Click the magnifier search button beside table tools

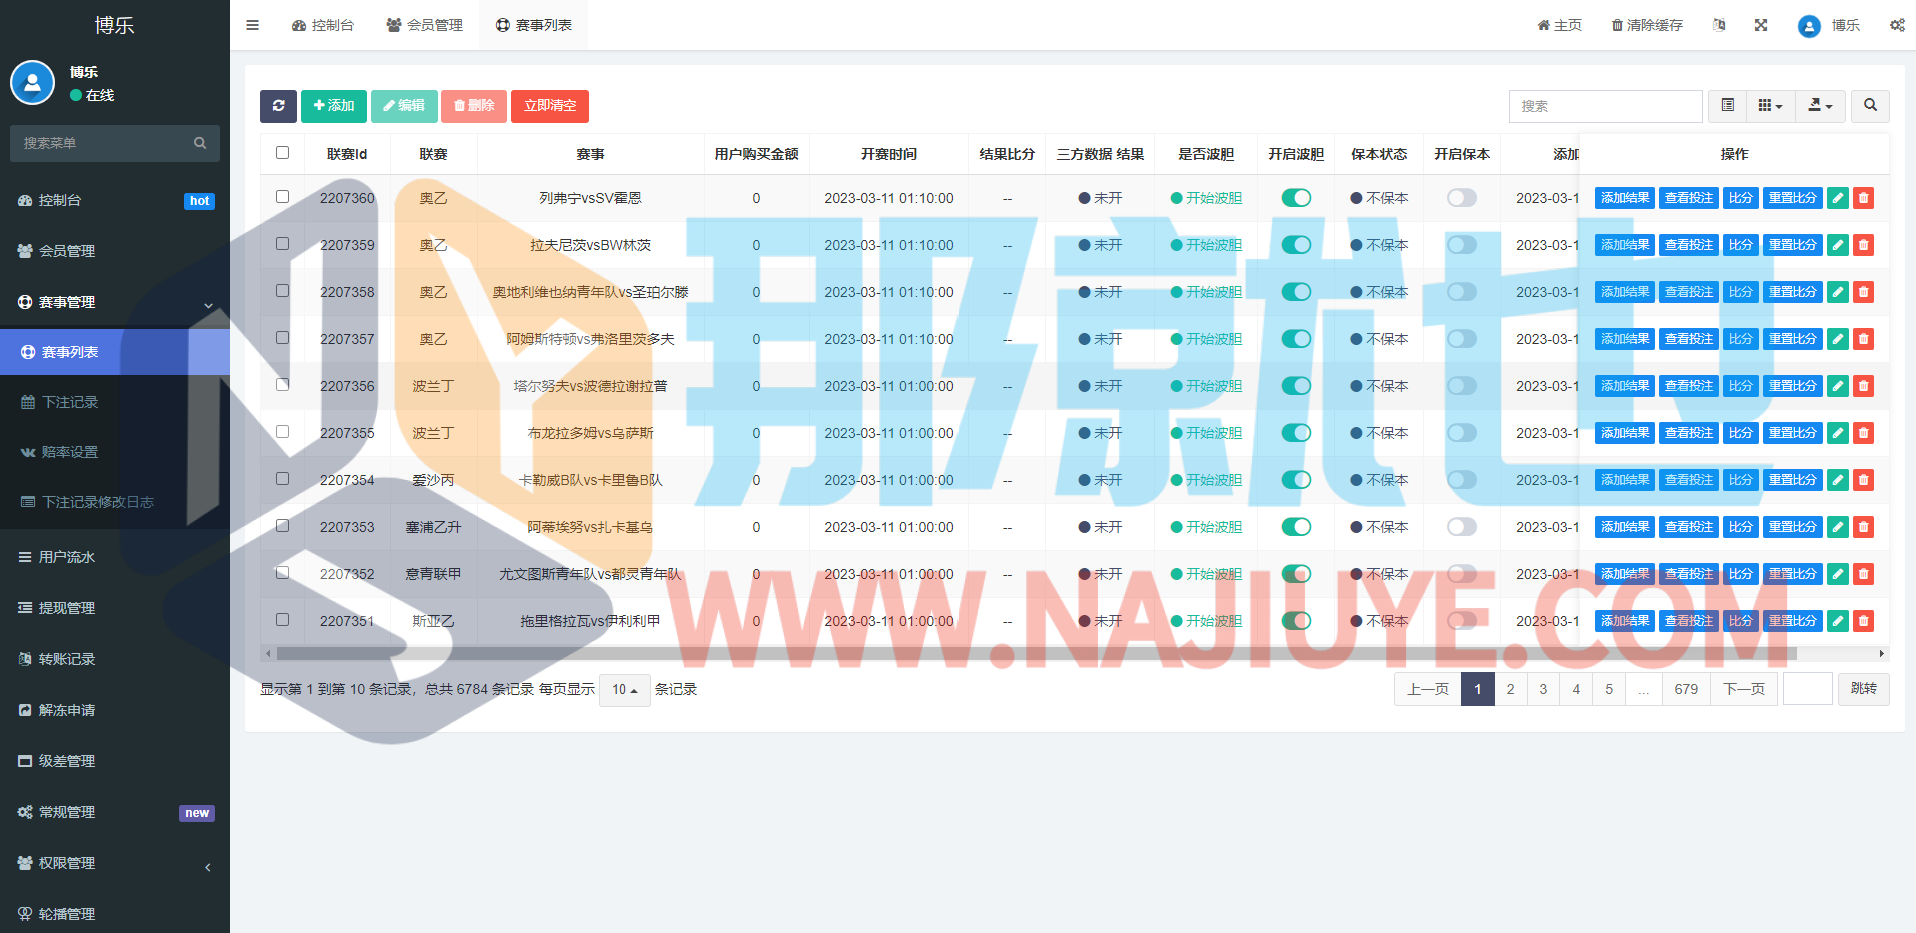click(x=1870, y=106)
